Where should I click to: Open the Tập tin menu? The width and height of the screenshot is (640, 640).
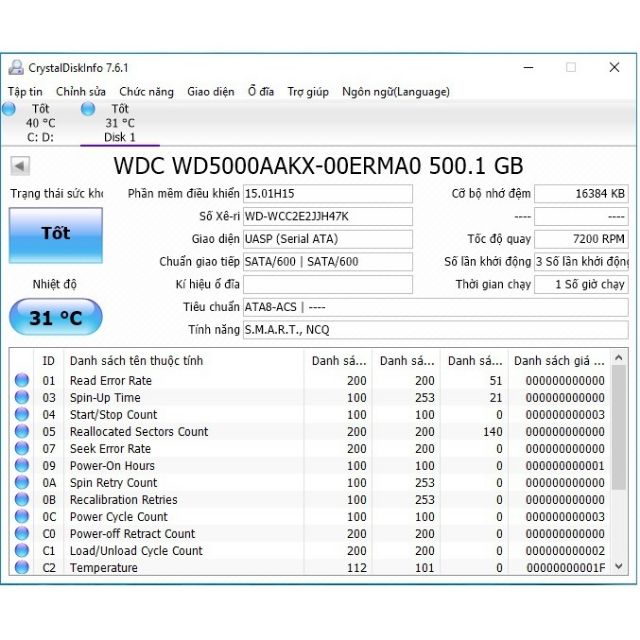point(25,91)
